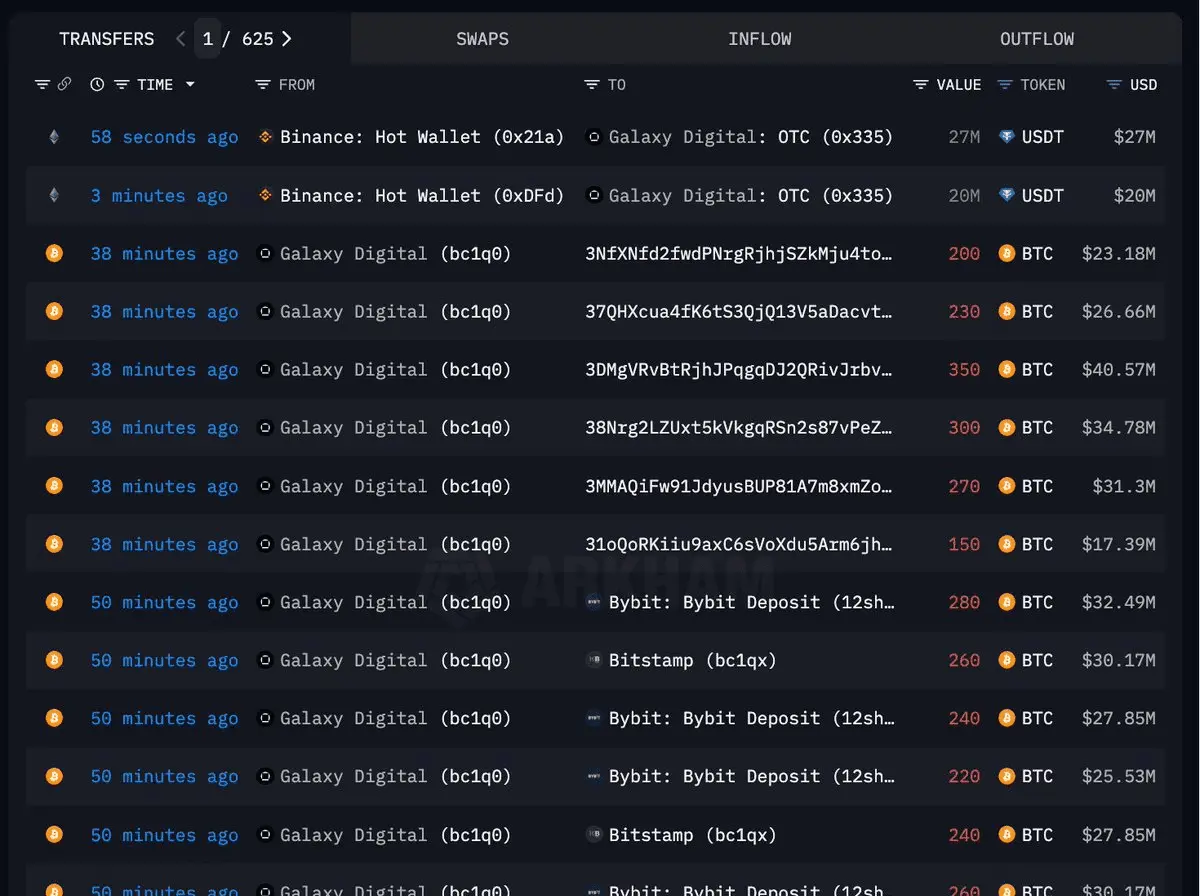
Task: Click the Bitcoin chain icon on the 220 BTC row
Action: 54,776
